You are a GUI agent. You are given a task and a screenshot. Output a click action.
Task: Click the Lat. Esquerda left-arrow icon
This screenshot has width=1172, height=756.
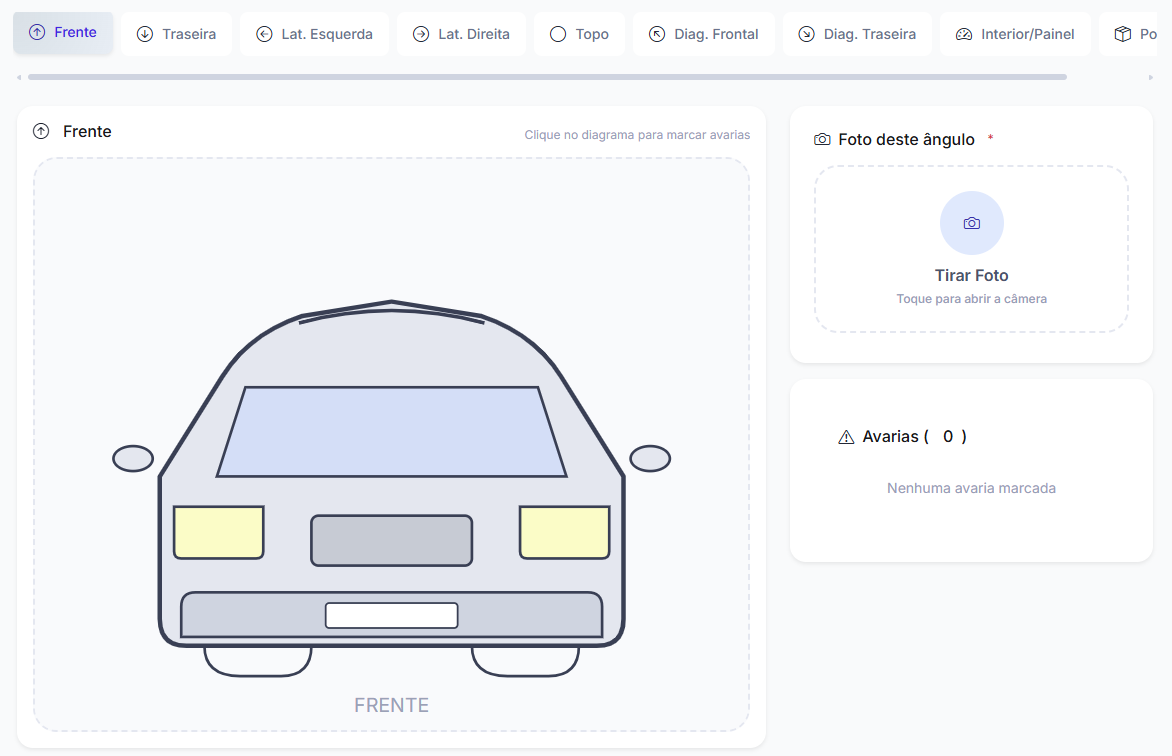[264, 34]
